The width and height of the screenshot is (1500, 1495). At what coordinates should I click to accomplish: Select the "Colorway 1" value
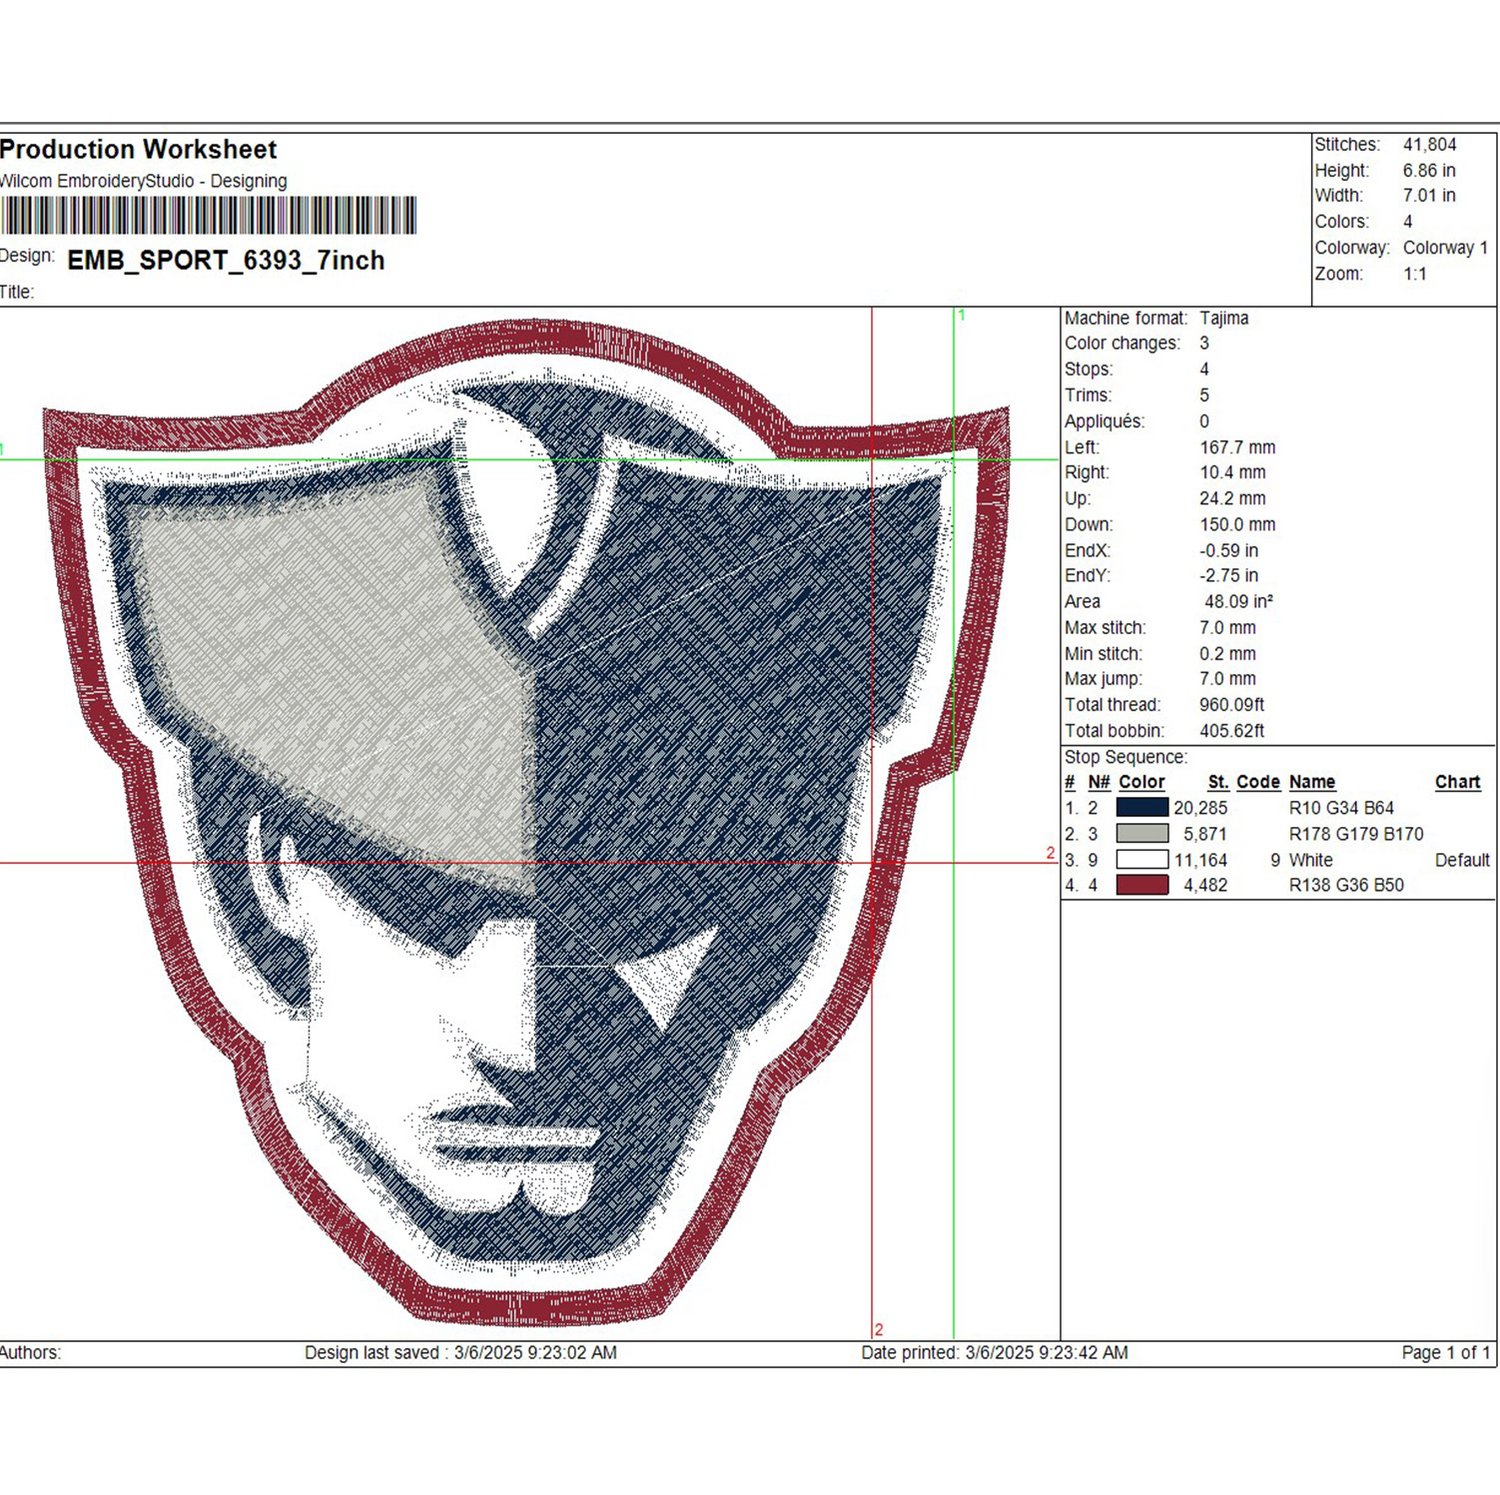(x=1445, y=248)
